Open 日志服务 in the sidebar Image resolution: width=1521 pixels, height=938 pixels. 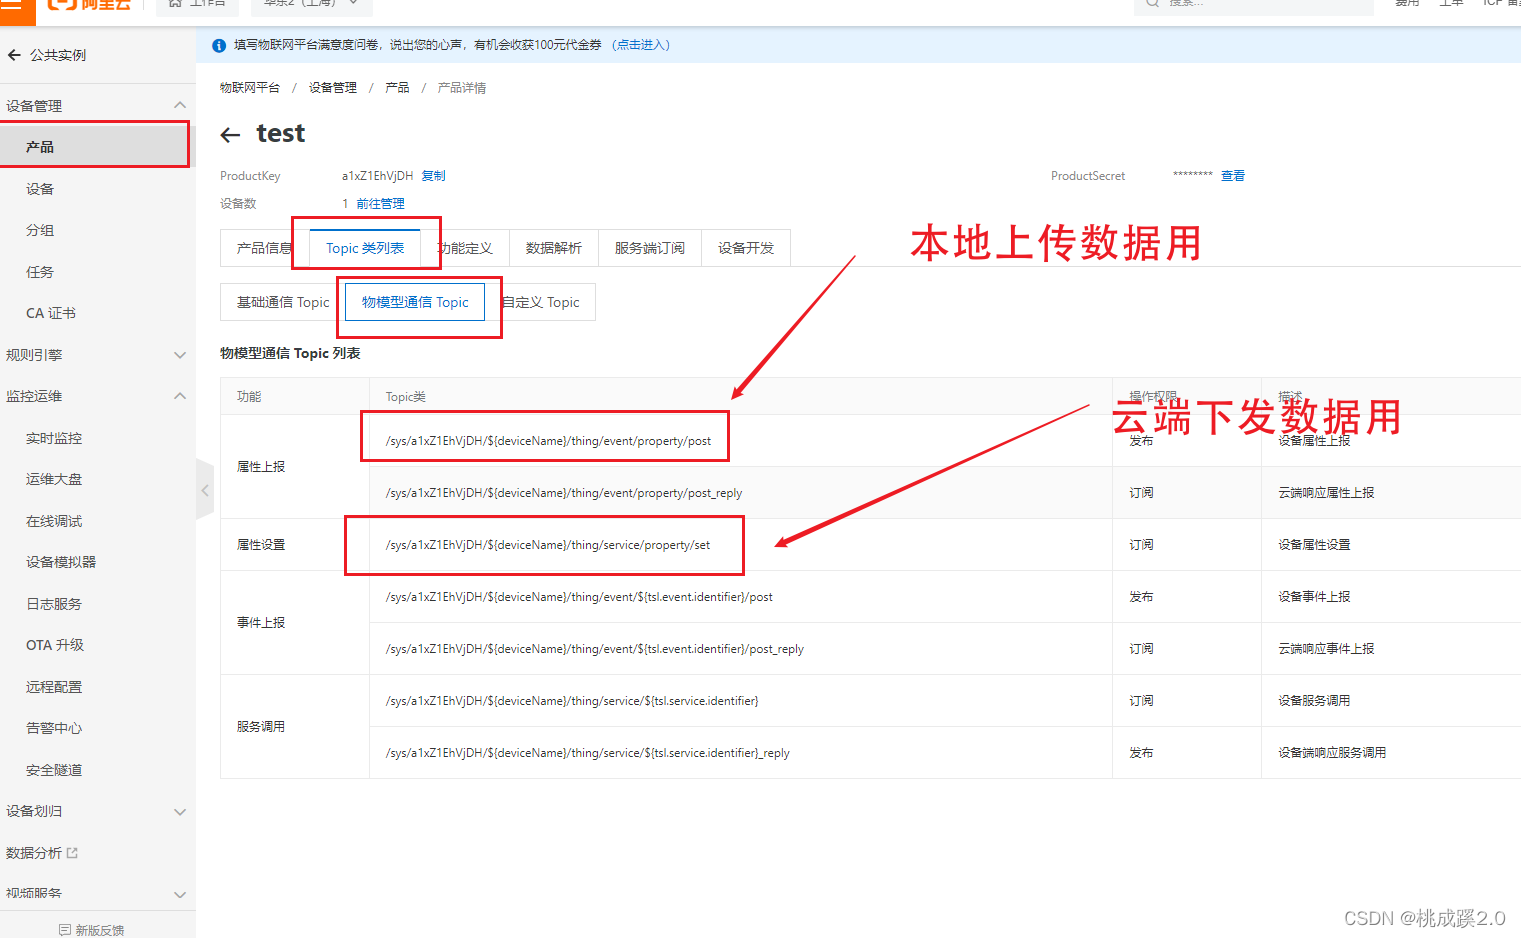(x=54, y=604)
